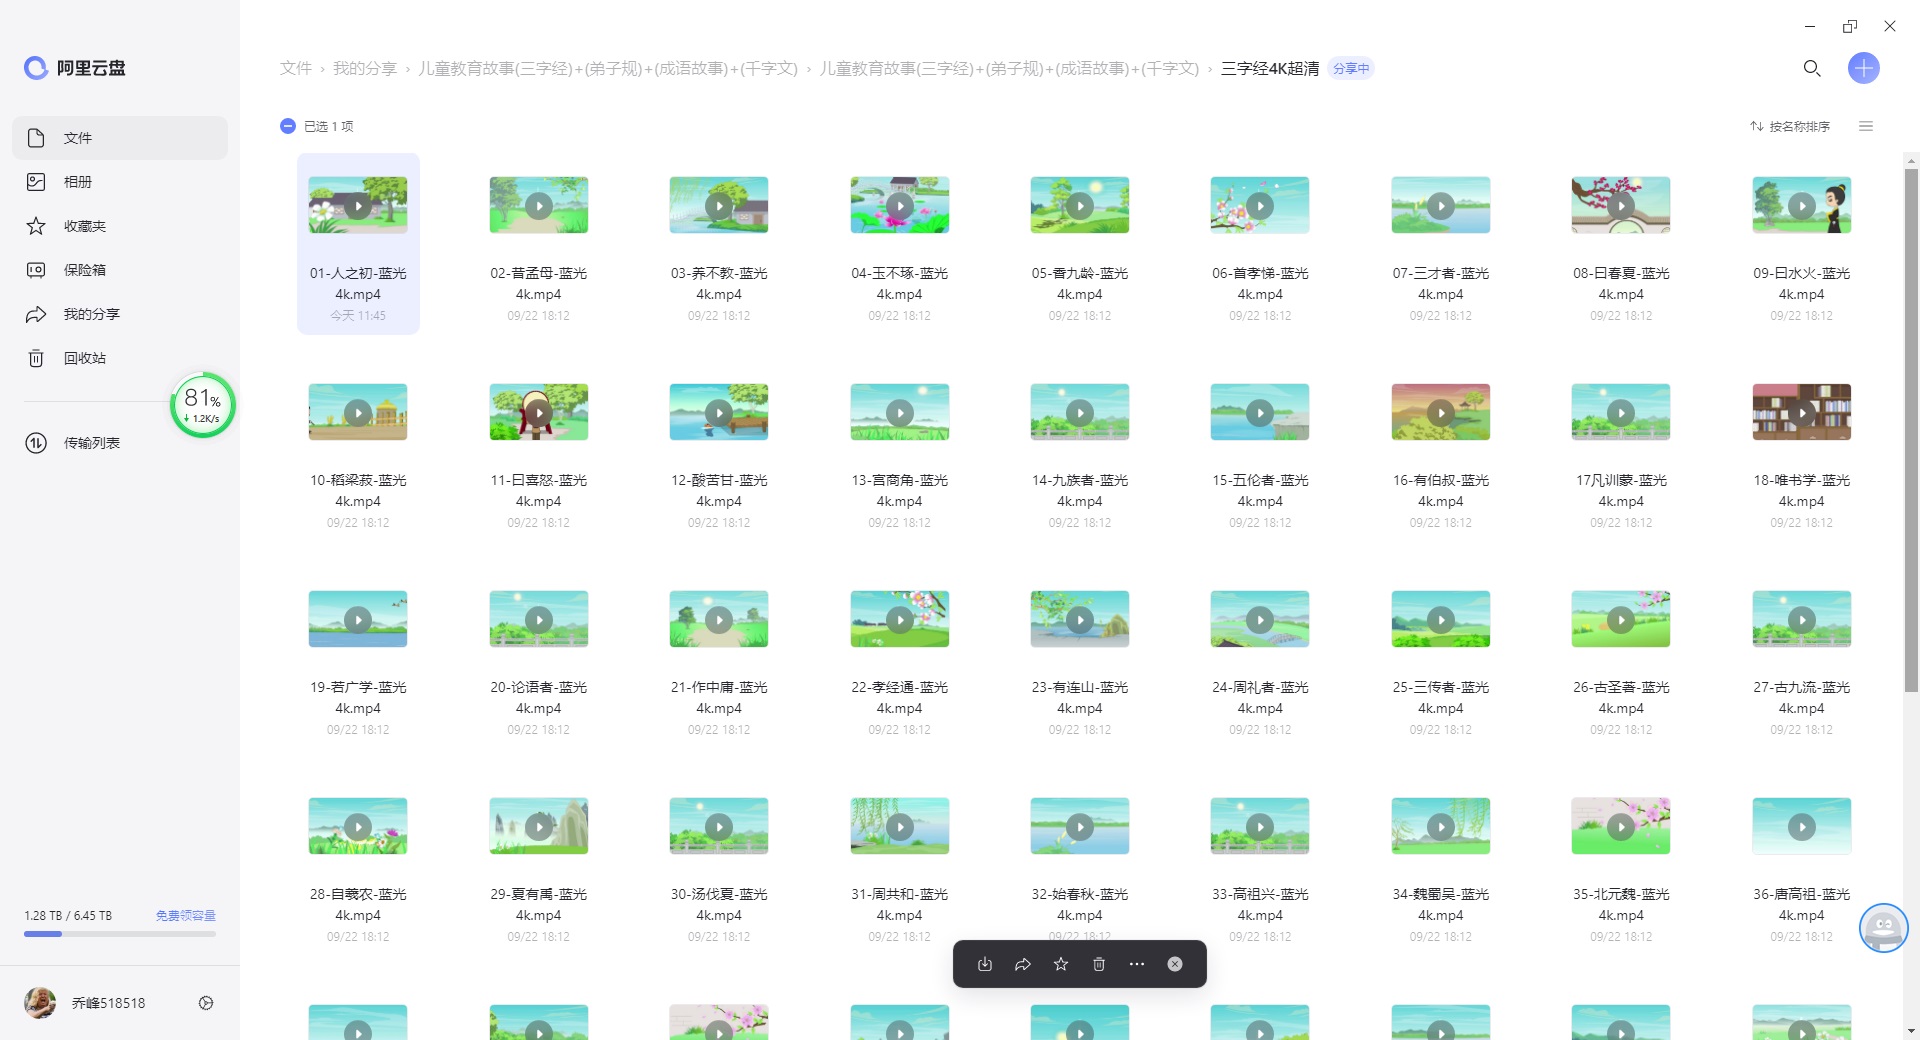Click the share arrow in floating toolbar
Screen dimensions: 1920x1040
click(1023, 964)
